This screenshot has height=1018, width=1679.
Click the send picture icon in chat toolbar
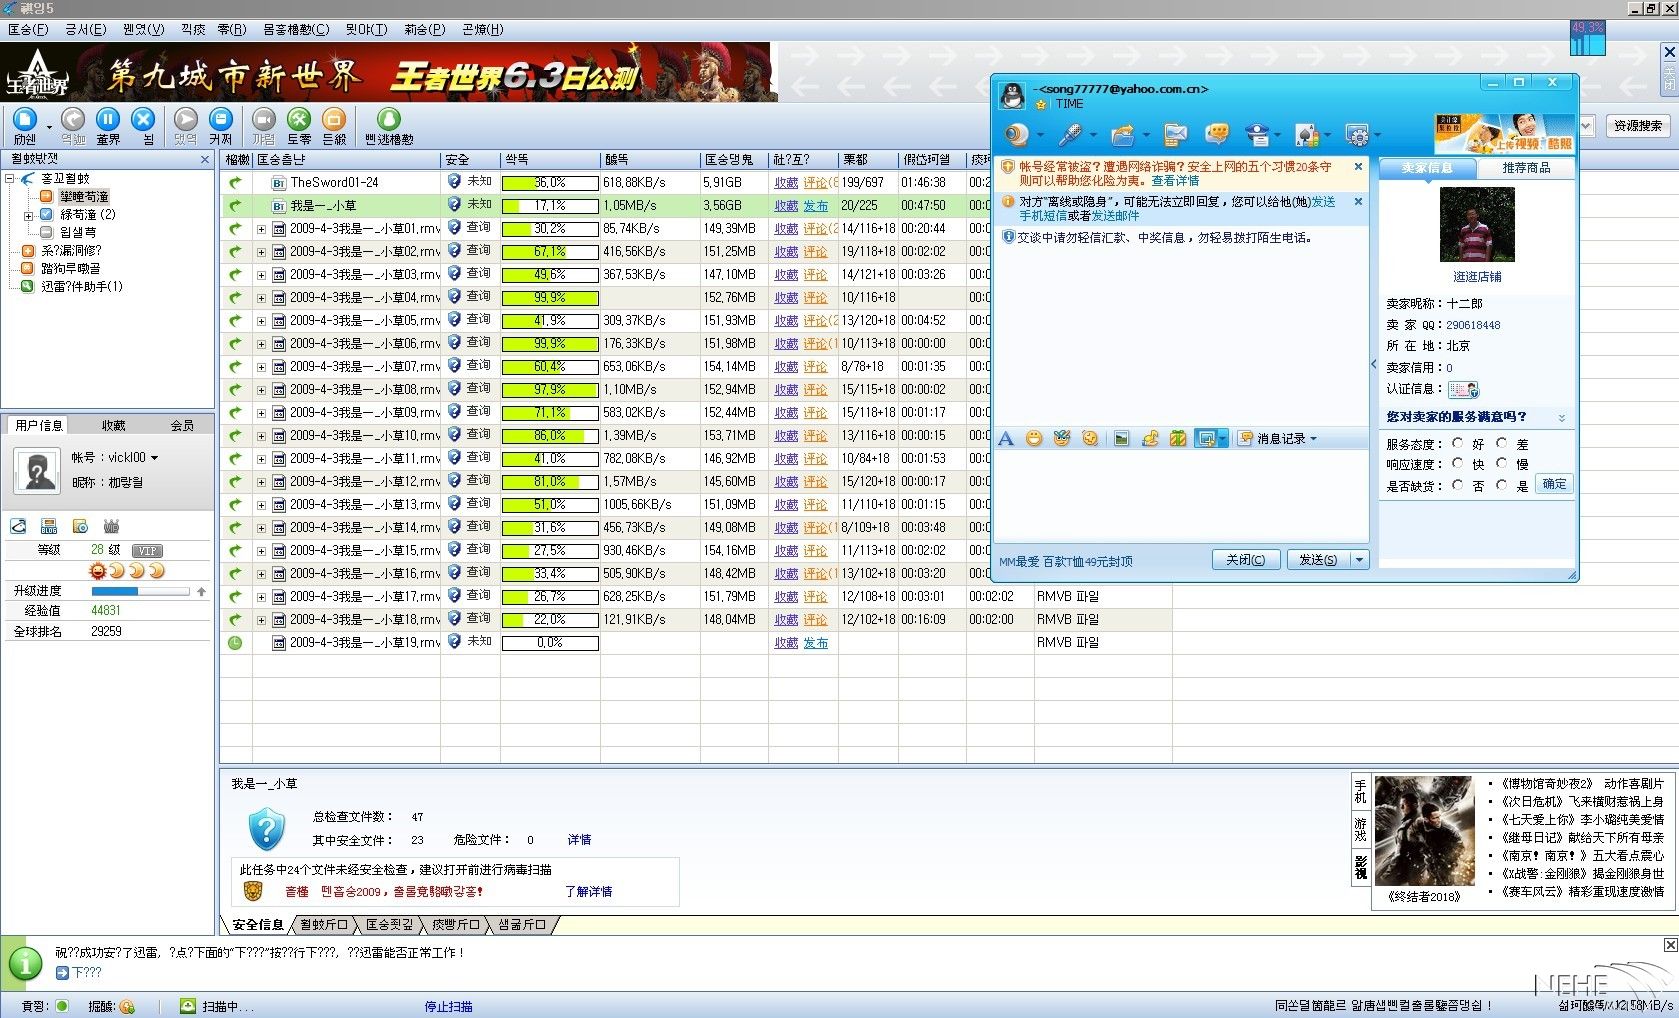[x=1121, y=439]
